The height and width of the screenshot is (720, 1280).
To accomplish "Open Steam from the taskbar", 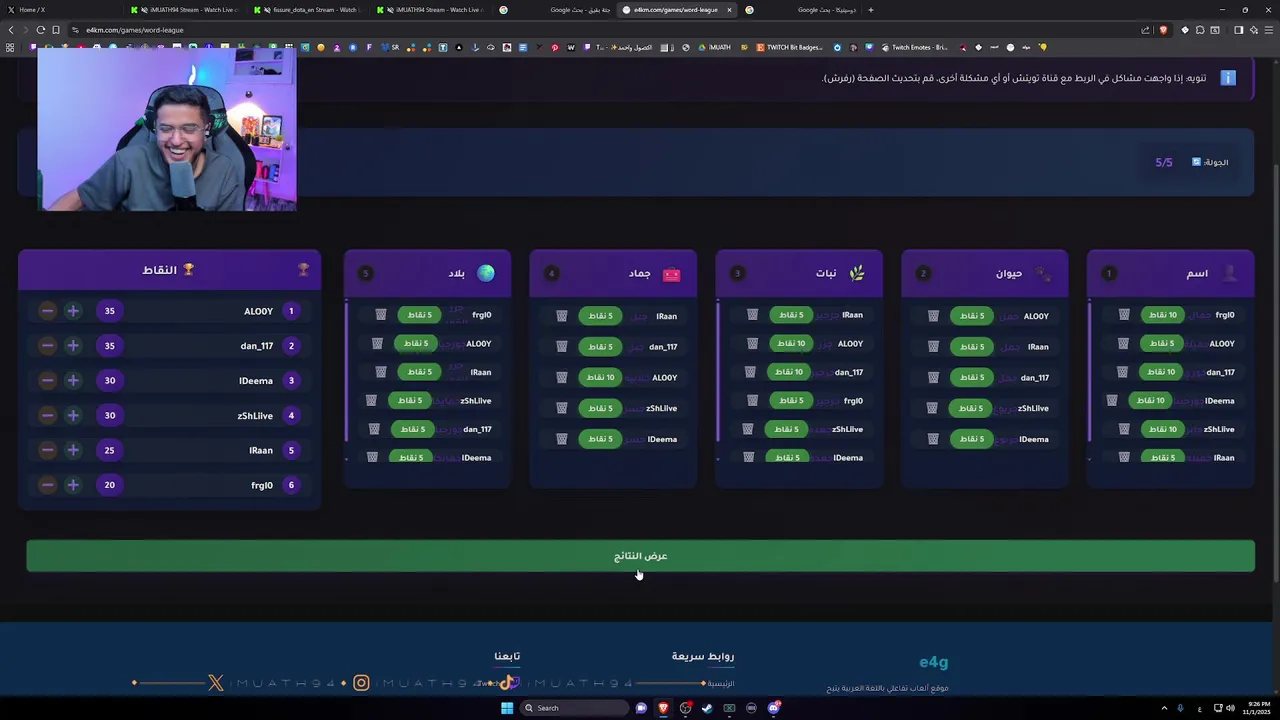I will 707,708.
